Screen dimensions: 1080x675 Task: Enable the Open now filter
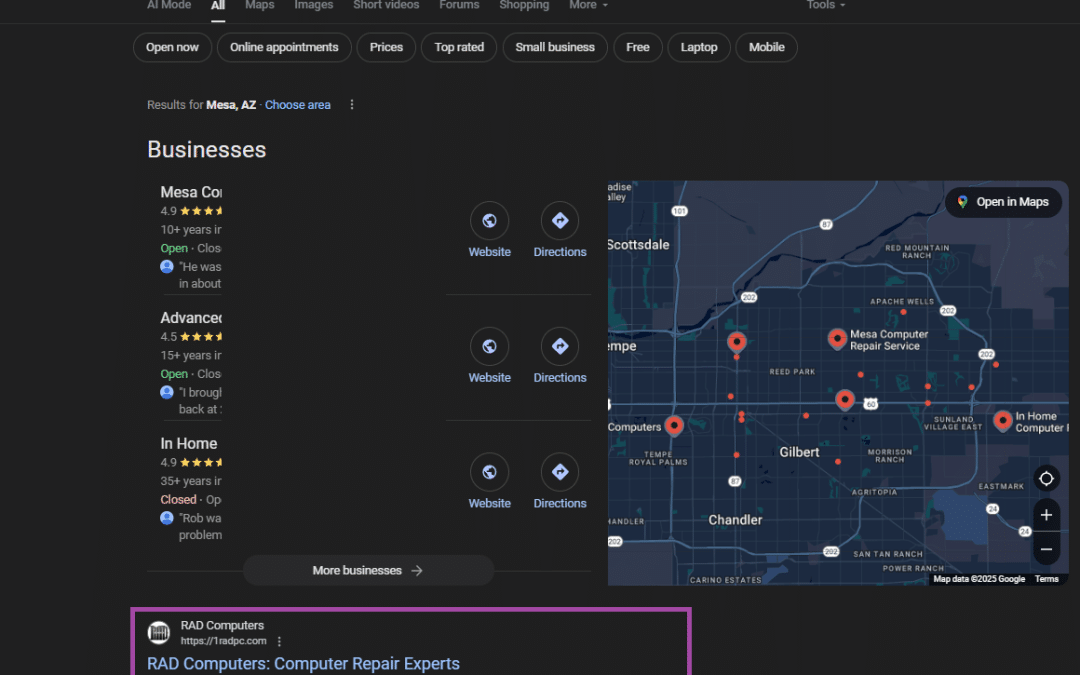click(171, 47)
